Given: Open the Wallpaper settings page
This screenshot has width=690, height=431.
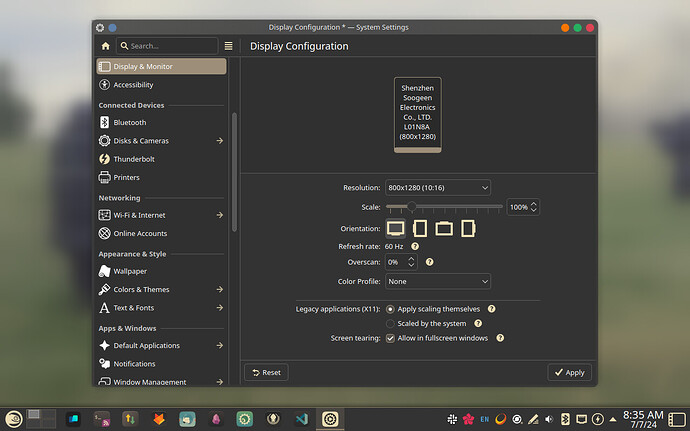Looking at the screenshot, I should (x=130, y=271).
